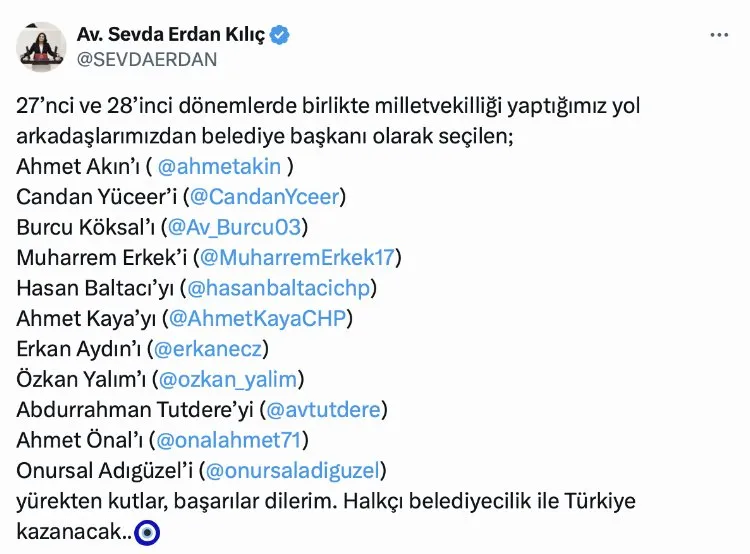Click the @onursaladiguzel mention
Screen dimensions: 750x554
[292, 469]
